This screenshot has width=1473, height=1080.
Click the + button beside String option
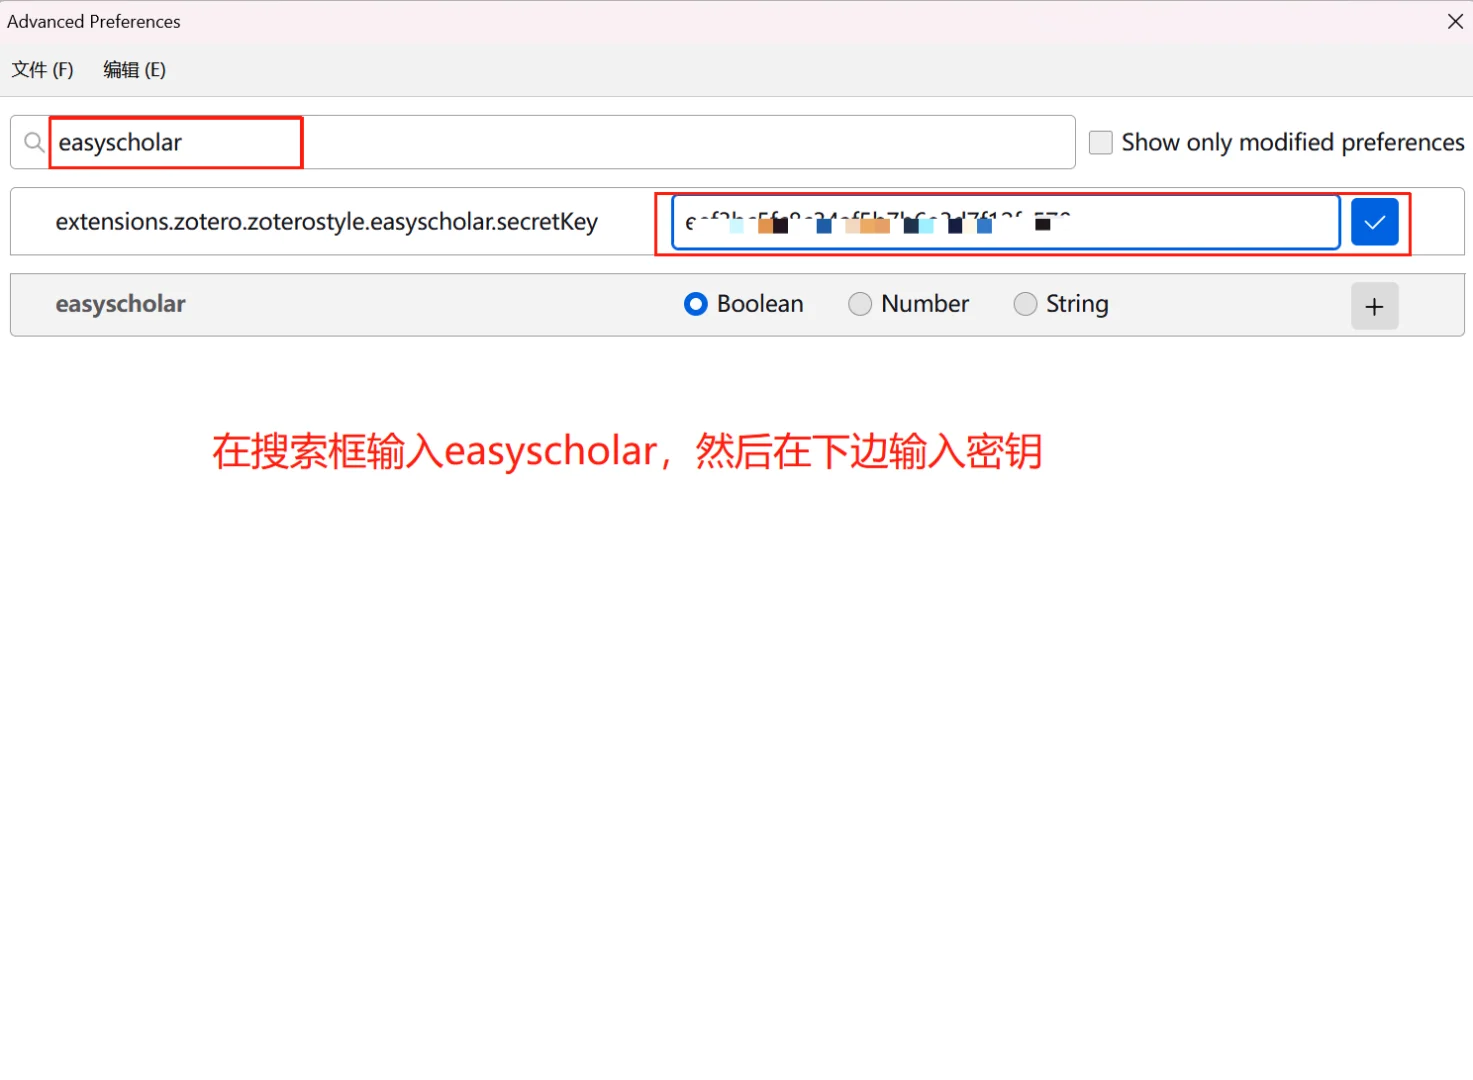1374,306
